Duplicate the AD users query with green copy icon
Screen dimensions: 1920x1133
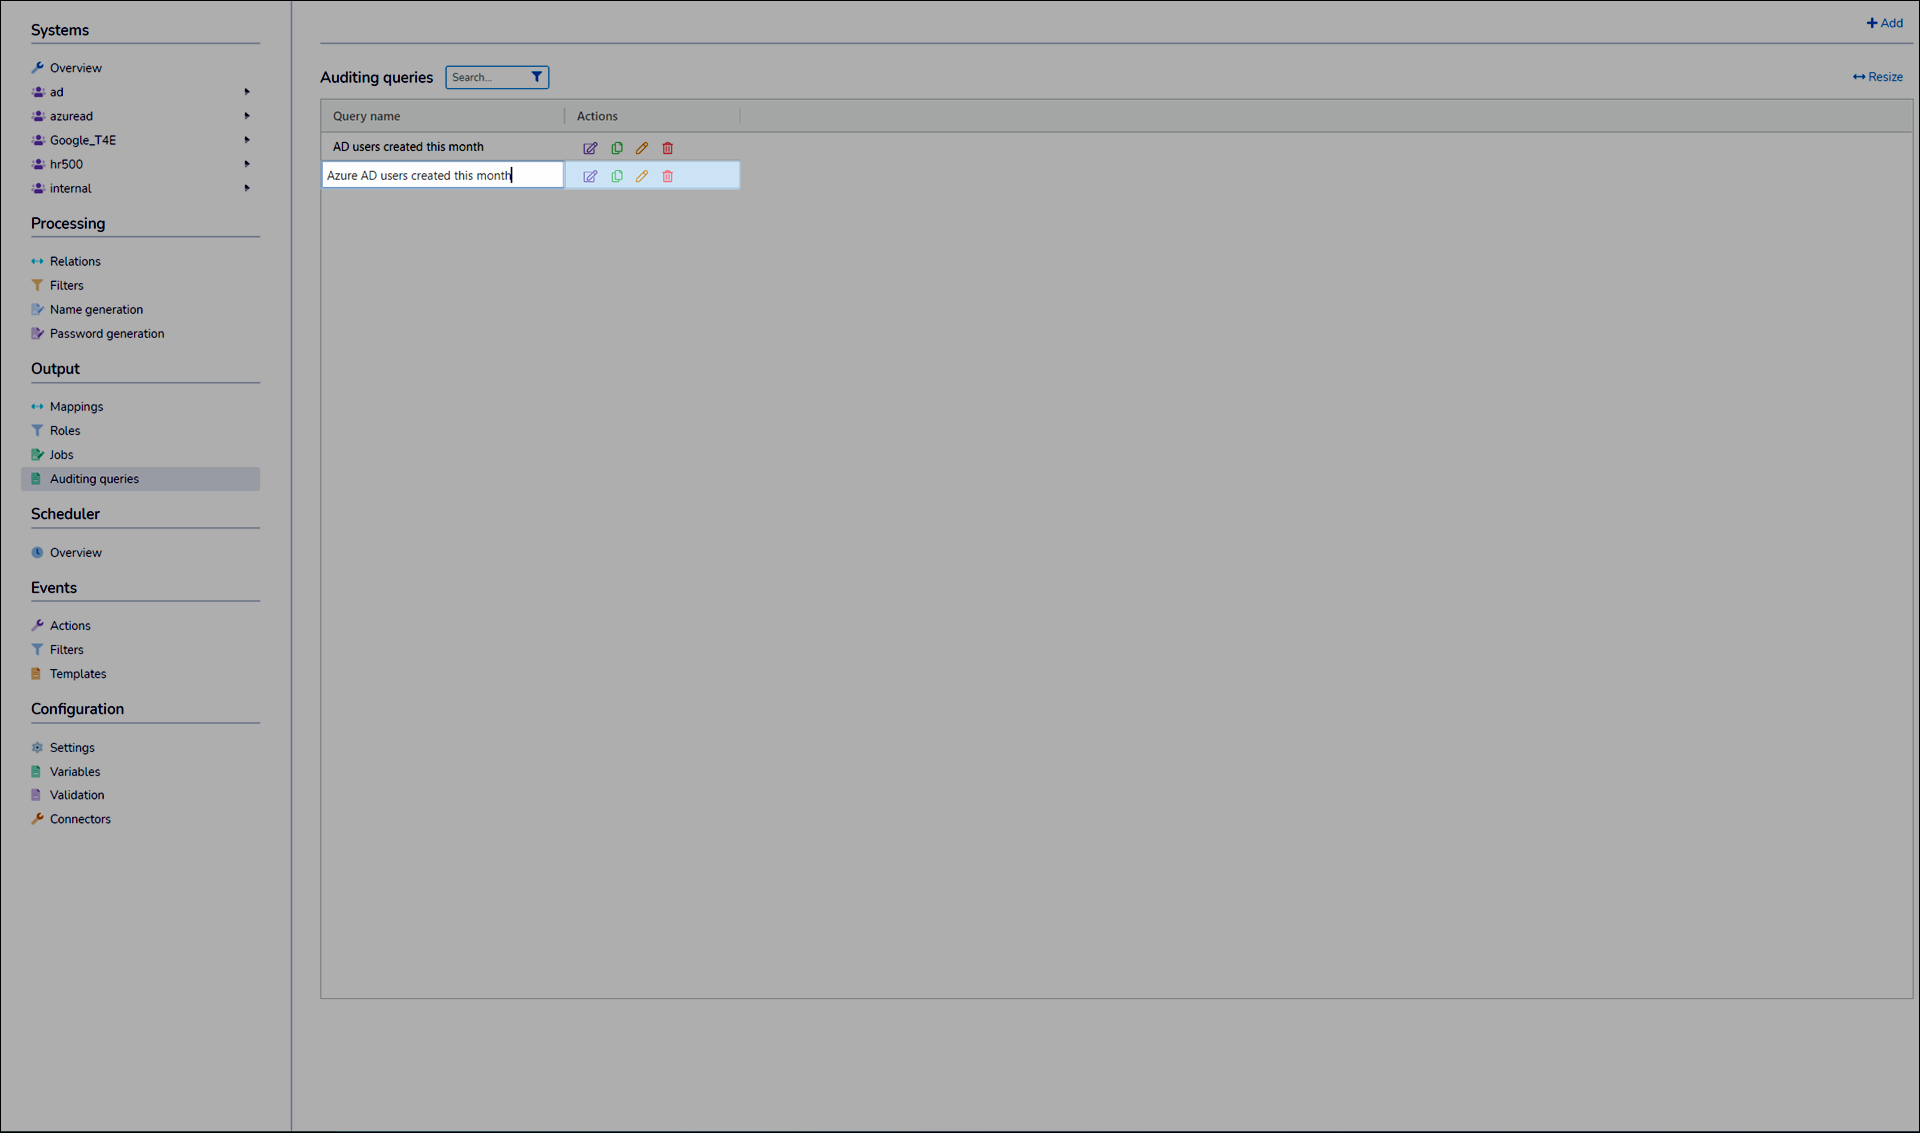tap(616, 147)
